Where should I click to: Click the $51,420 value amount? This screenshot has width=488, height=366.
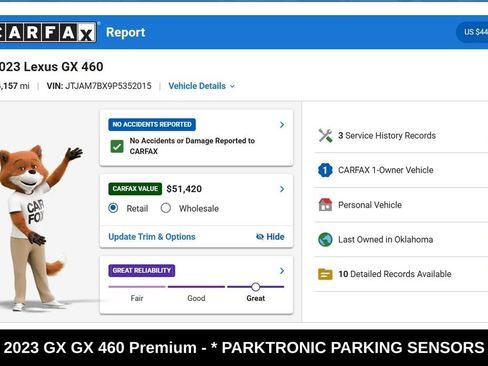[x=184, y=189]
